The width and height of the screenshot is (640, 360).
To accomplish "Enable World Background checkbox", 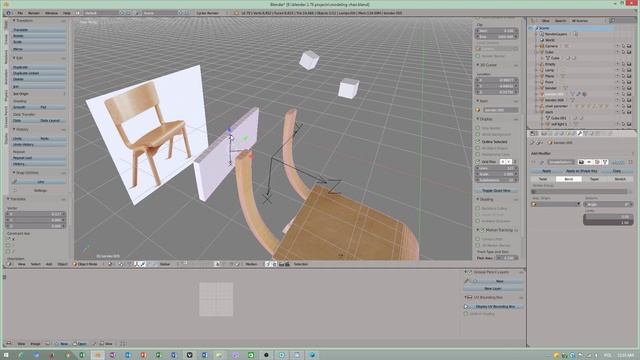I will coord(478,134).
